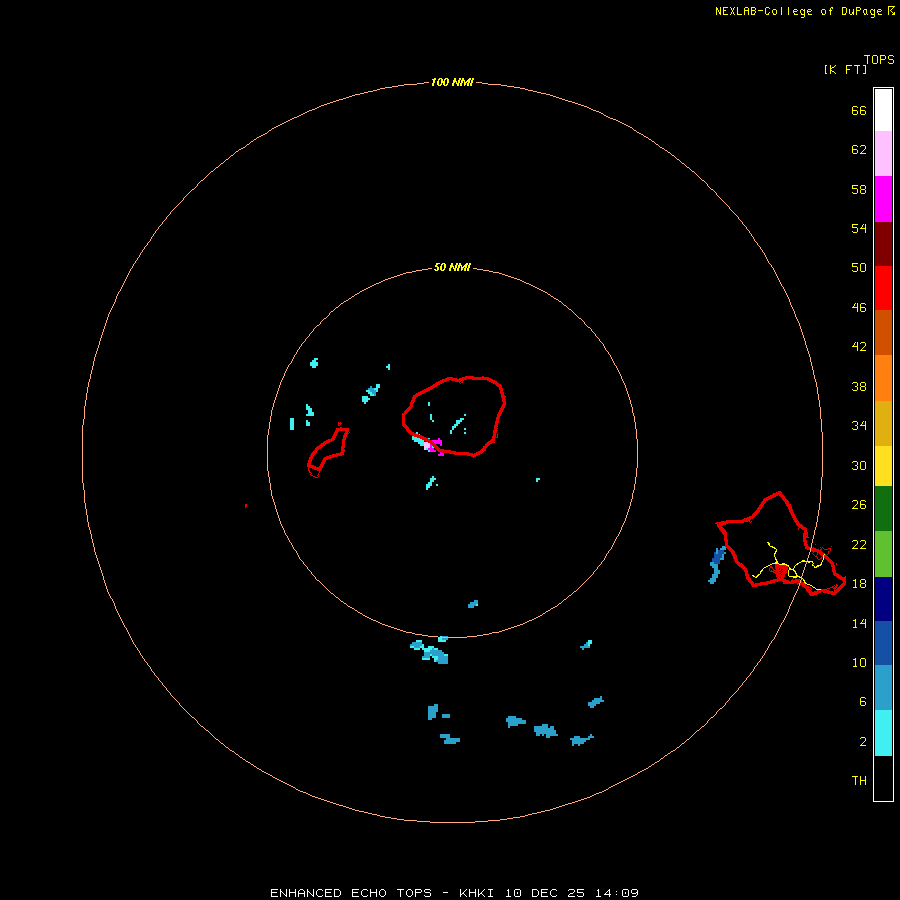Click the white color swatch in the legend
This screenshot has height=900, width=900.
coord(883,110)
